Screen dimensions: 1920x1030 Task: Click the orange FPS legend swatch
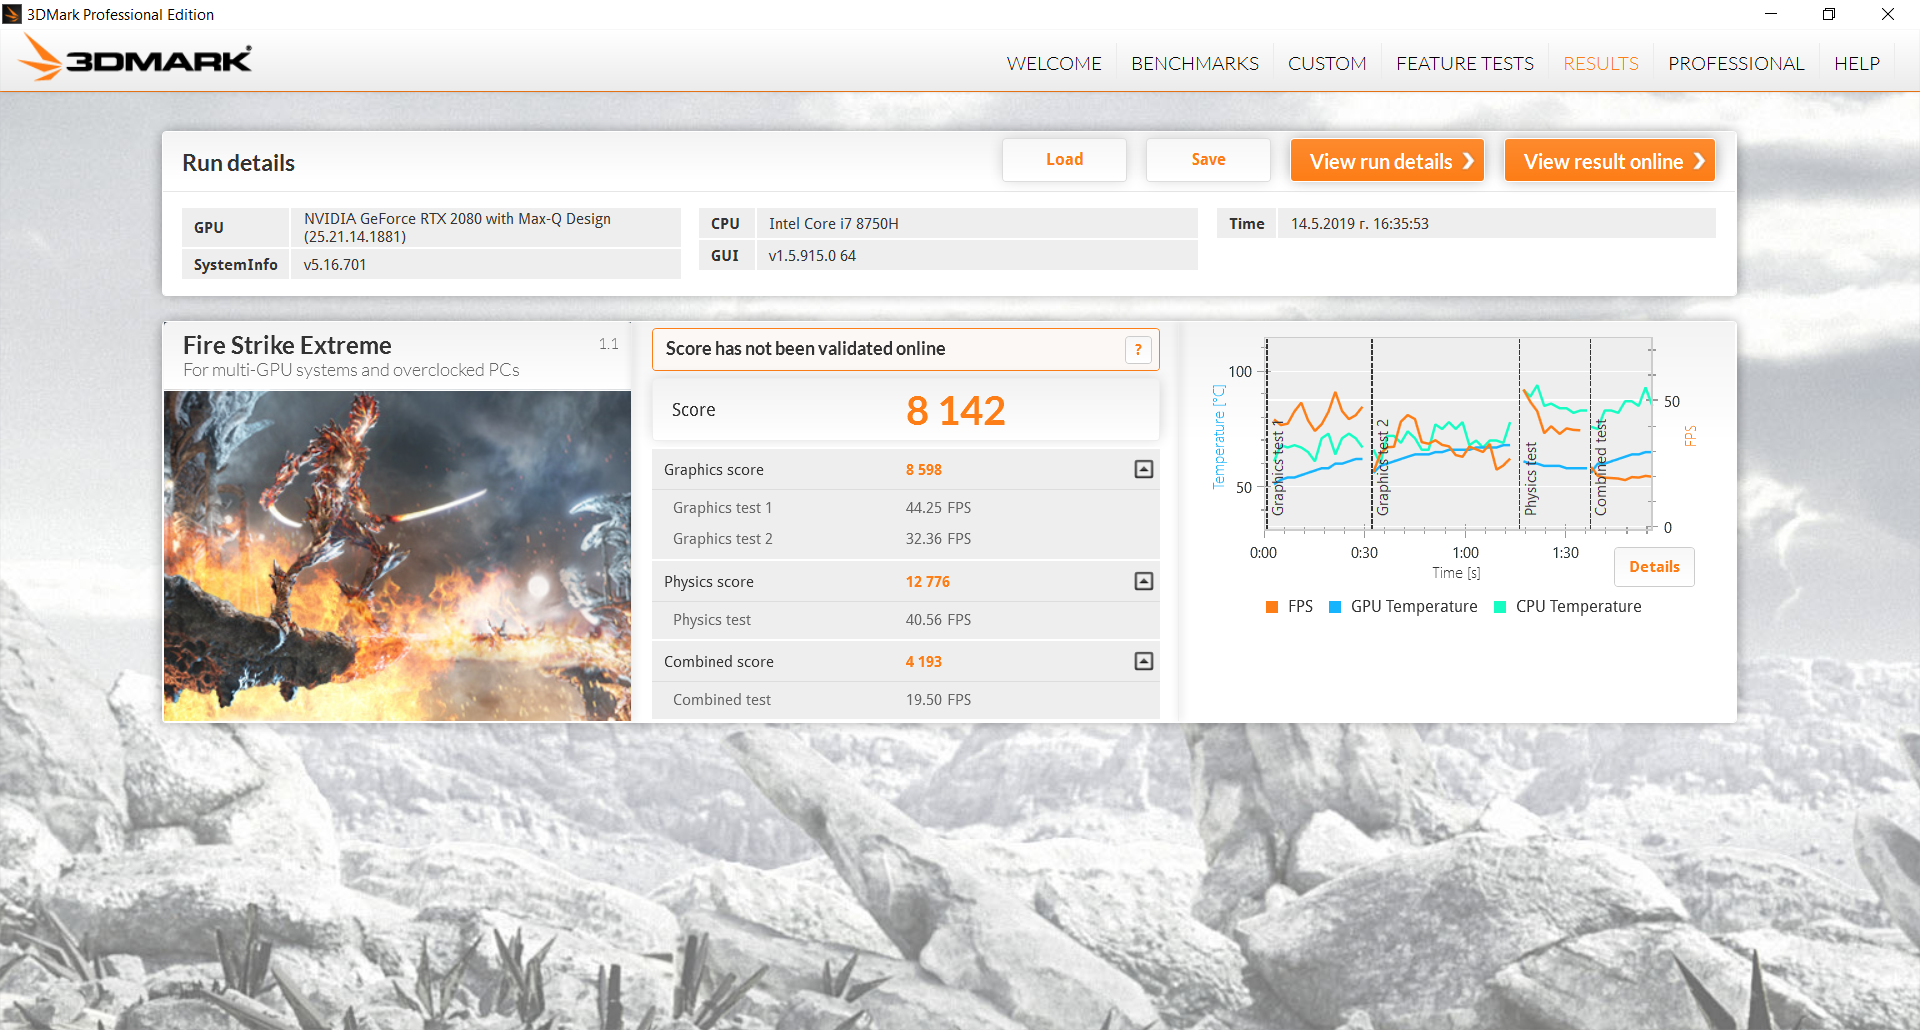click(1272, 607)
